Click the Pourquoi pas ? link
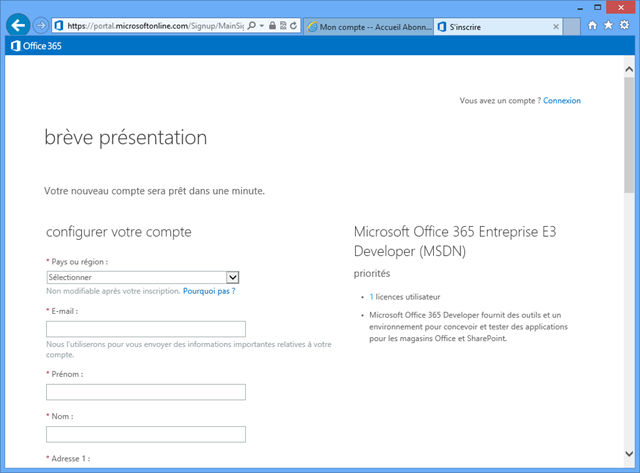Screen dimensions: 640x473 209,291
